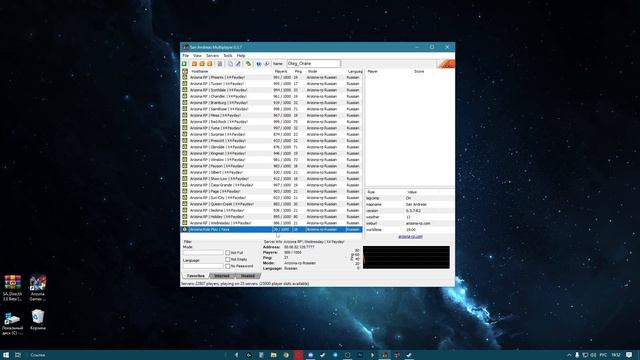This screenshot has height=360, width=640.
Task: Open SA_DirectX 3.0 Beta desktop archive icon
Action: [13, 288]
